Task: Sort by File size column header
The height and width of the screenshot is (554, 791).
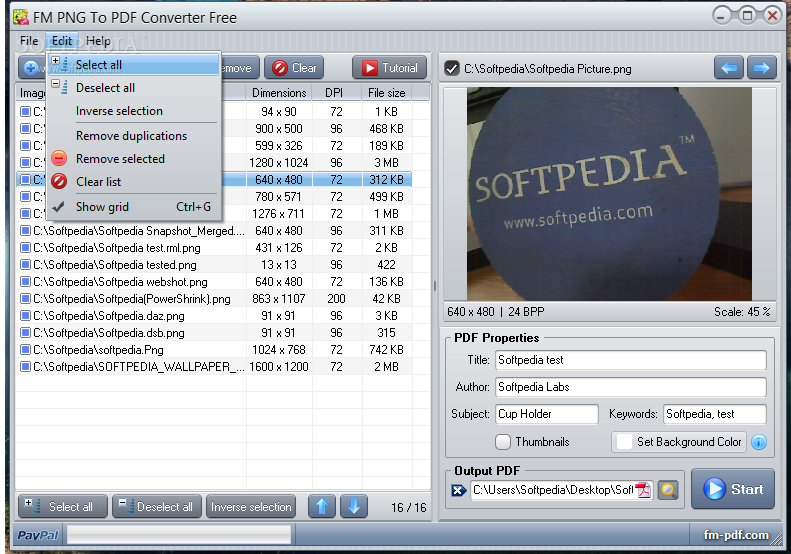Action: coord(386,93)
